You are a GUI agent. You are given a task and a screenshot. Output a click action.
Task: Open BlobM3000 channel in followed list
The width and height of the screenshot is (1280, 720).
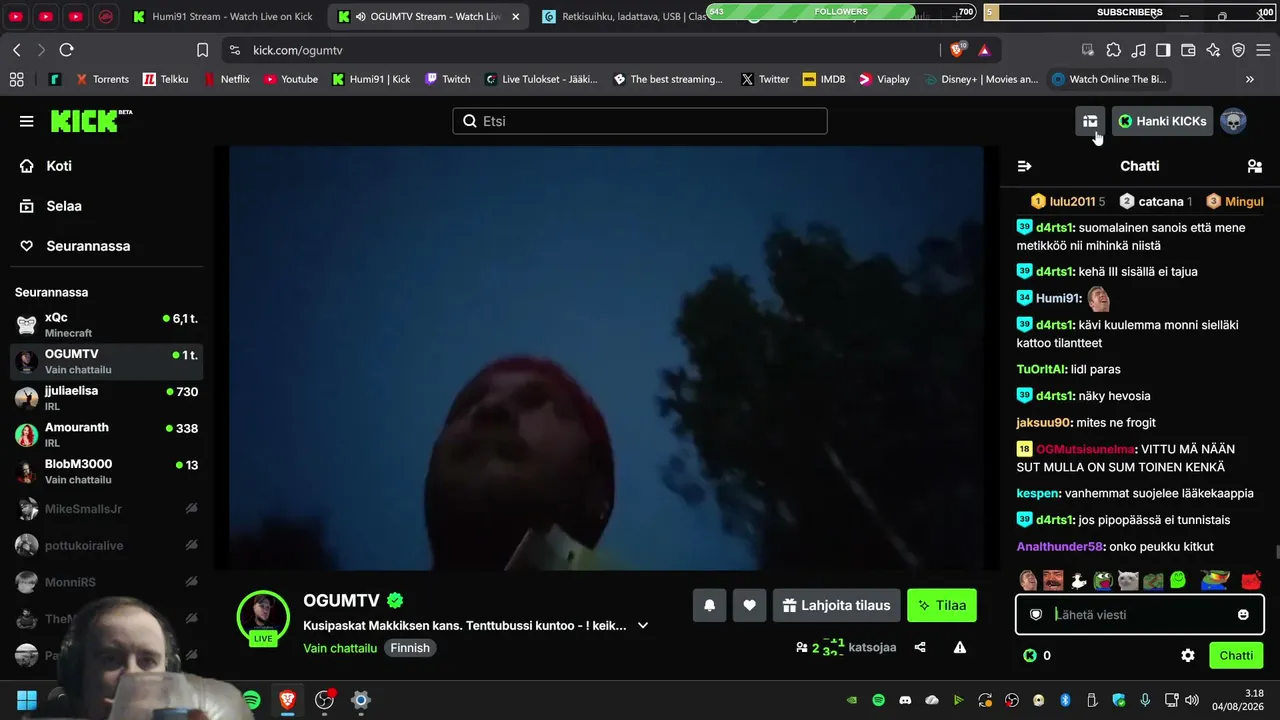106,471
